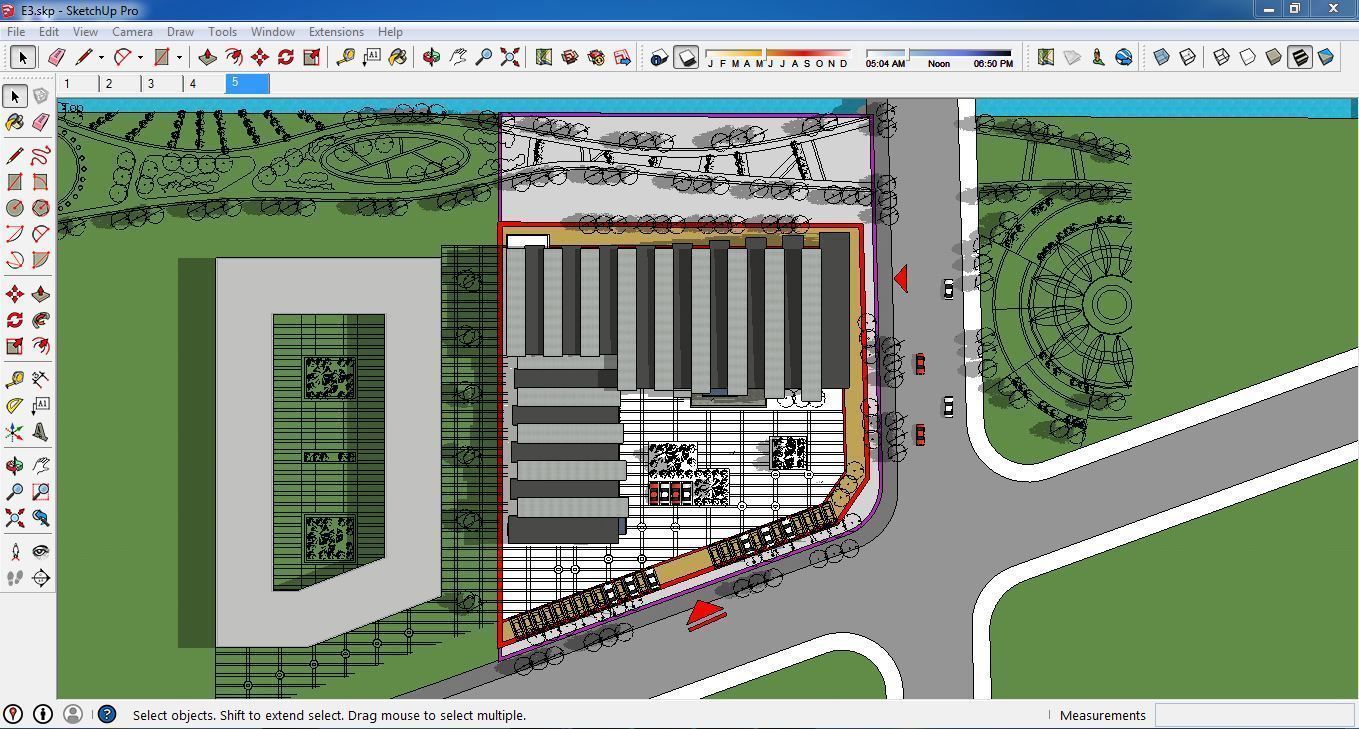Open the Window menu
Image resolution: width=1359 pixels, height=729 pixels.
(x=272, y=32)
